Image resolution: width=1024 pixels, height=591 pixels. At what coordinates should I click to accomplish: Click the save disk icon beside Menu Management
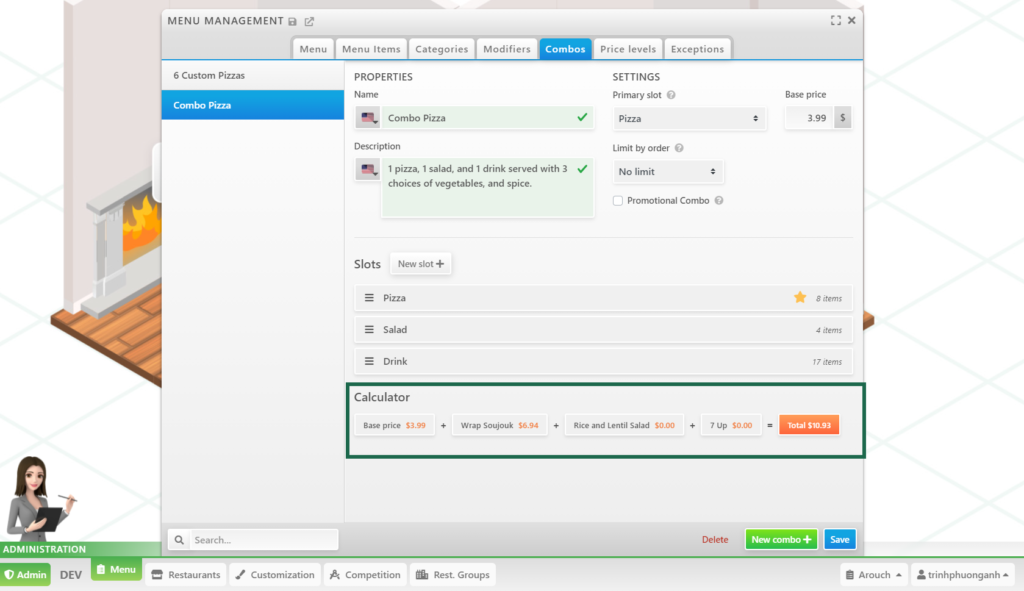point(292,21)
